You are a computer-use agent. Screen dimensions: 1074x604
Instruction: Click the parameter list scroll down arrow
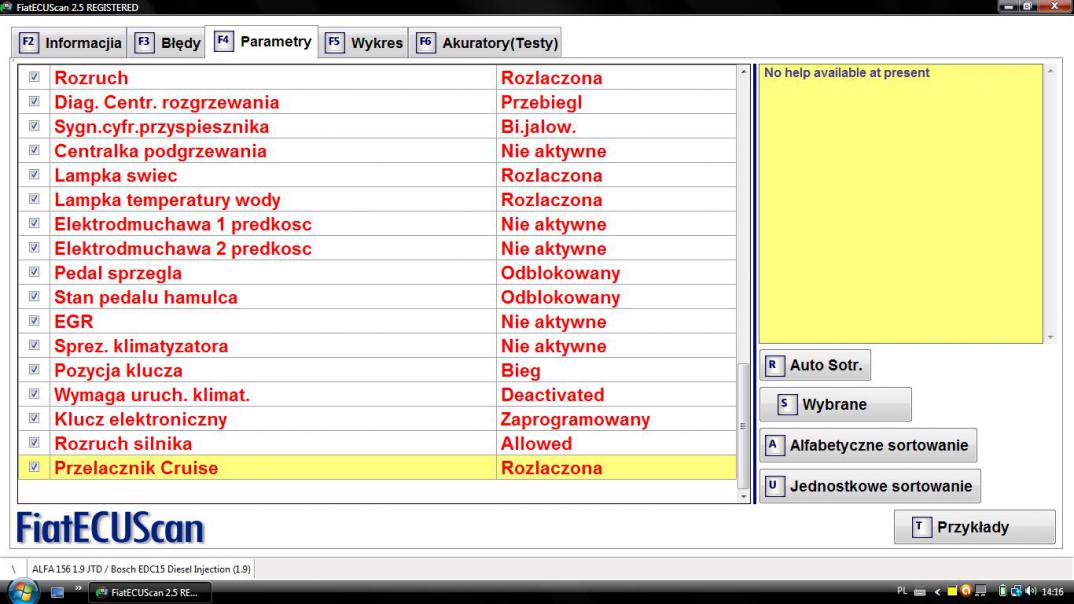click(x=744, y=496)
